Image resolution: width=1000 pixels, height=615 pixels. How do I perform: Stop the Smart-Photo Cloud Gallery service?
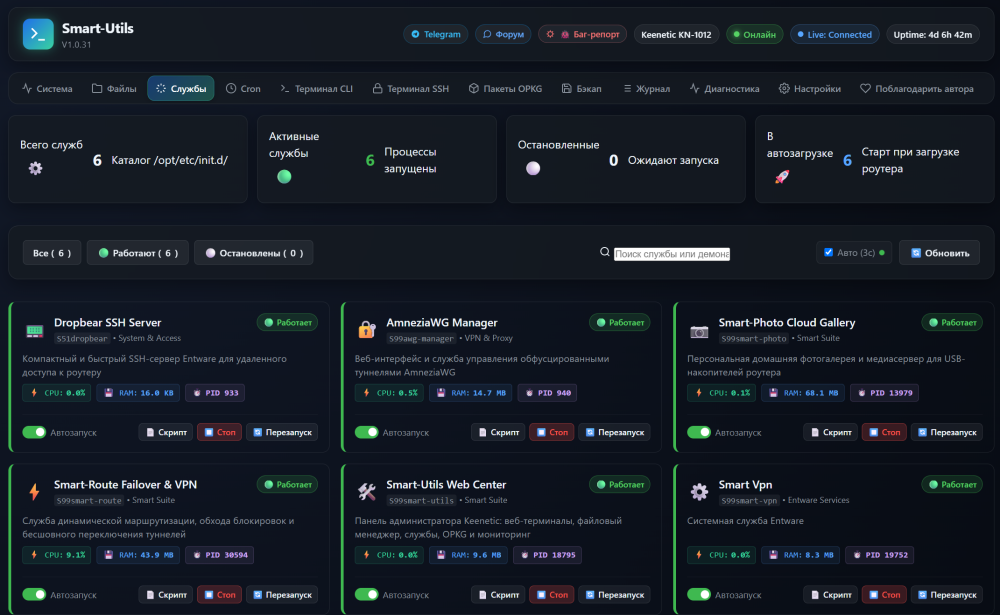(x=884, y=432)
